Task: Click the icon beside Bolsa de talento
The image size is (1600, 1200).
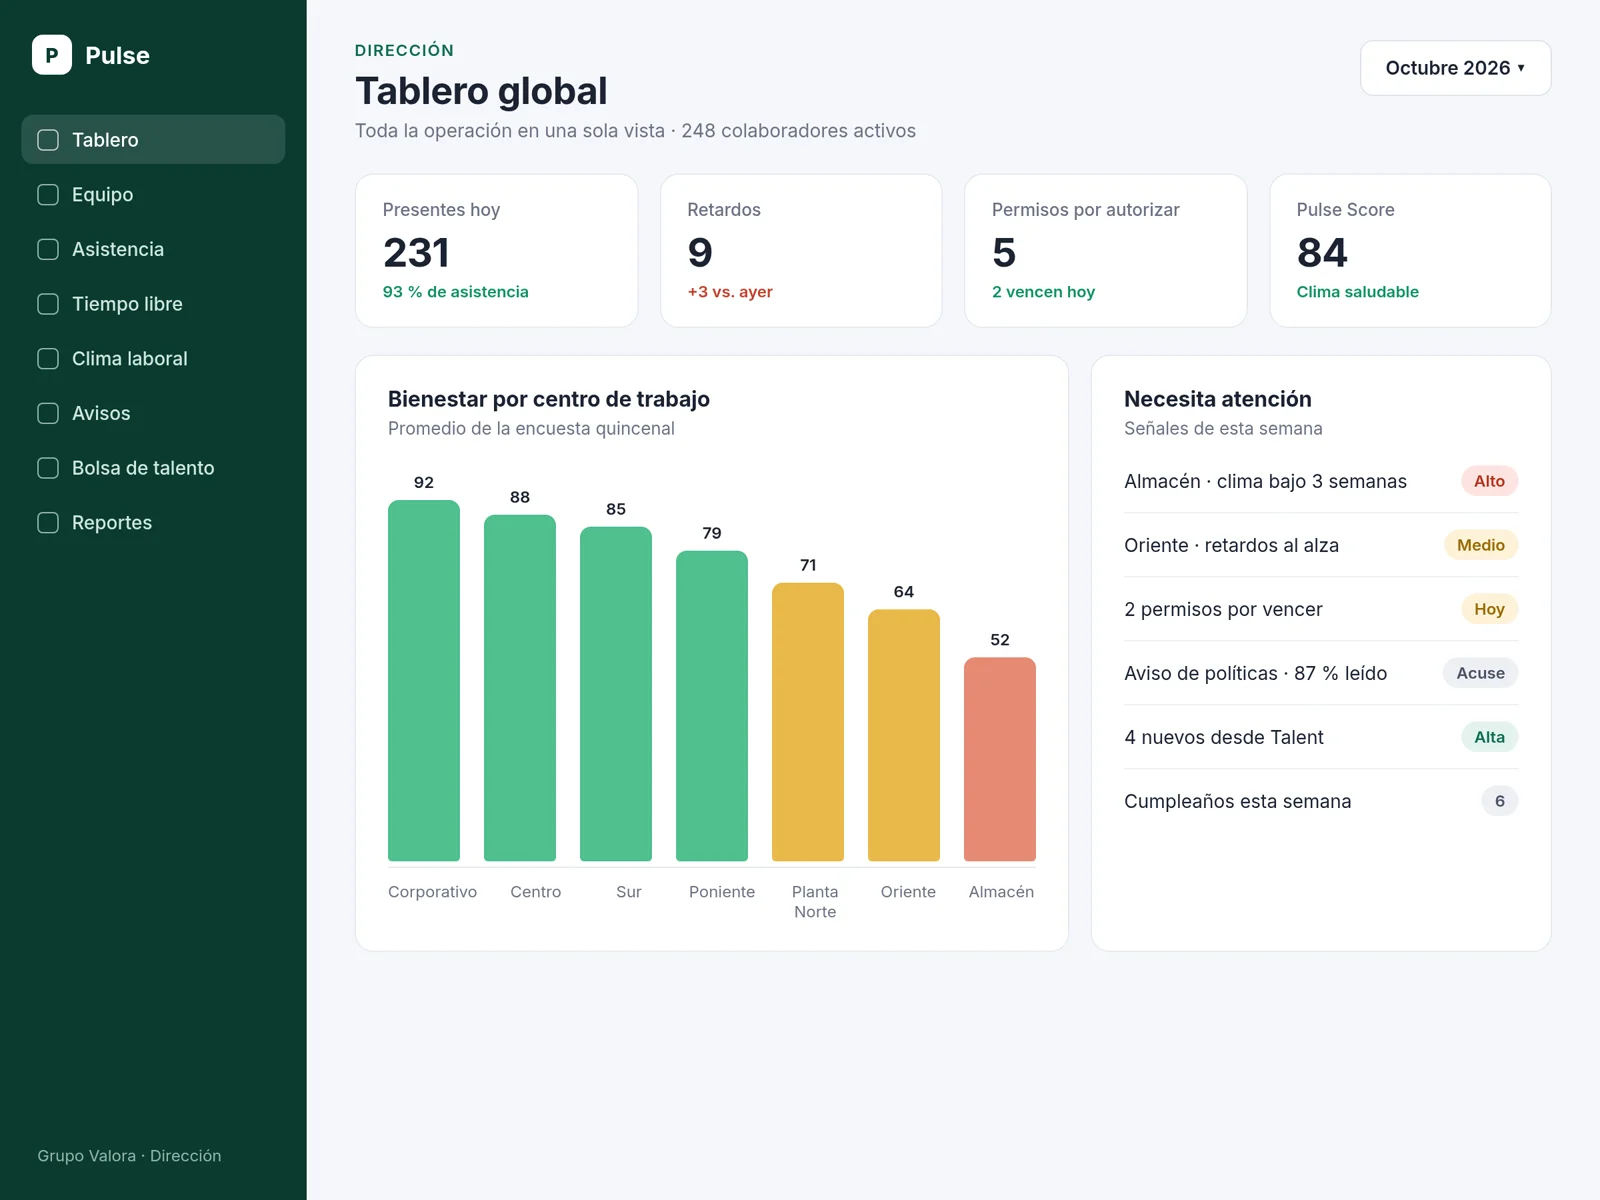Action: tap(48, 468)
